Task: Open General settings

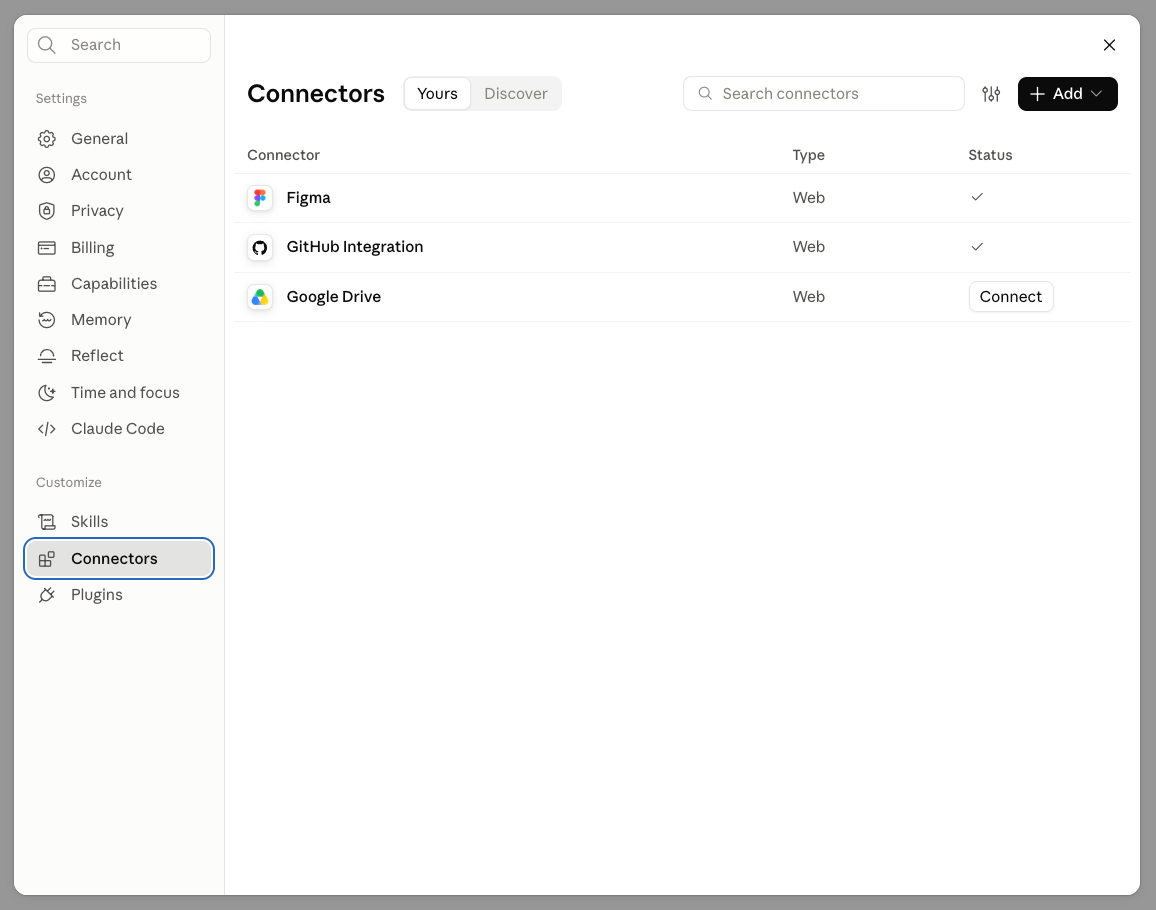Action: click(119, 139)
